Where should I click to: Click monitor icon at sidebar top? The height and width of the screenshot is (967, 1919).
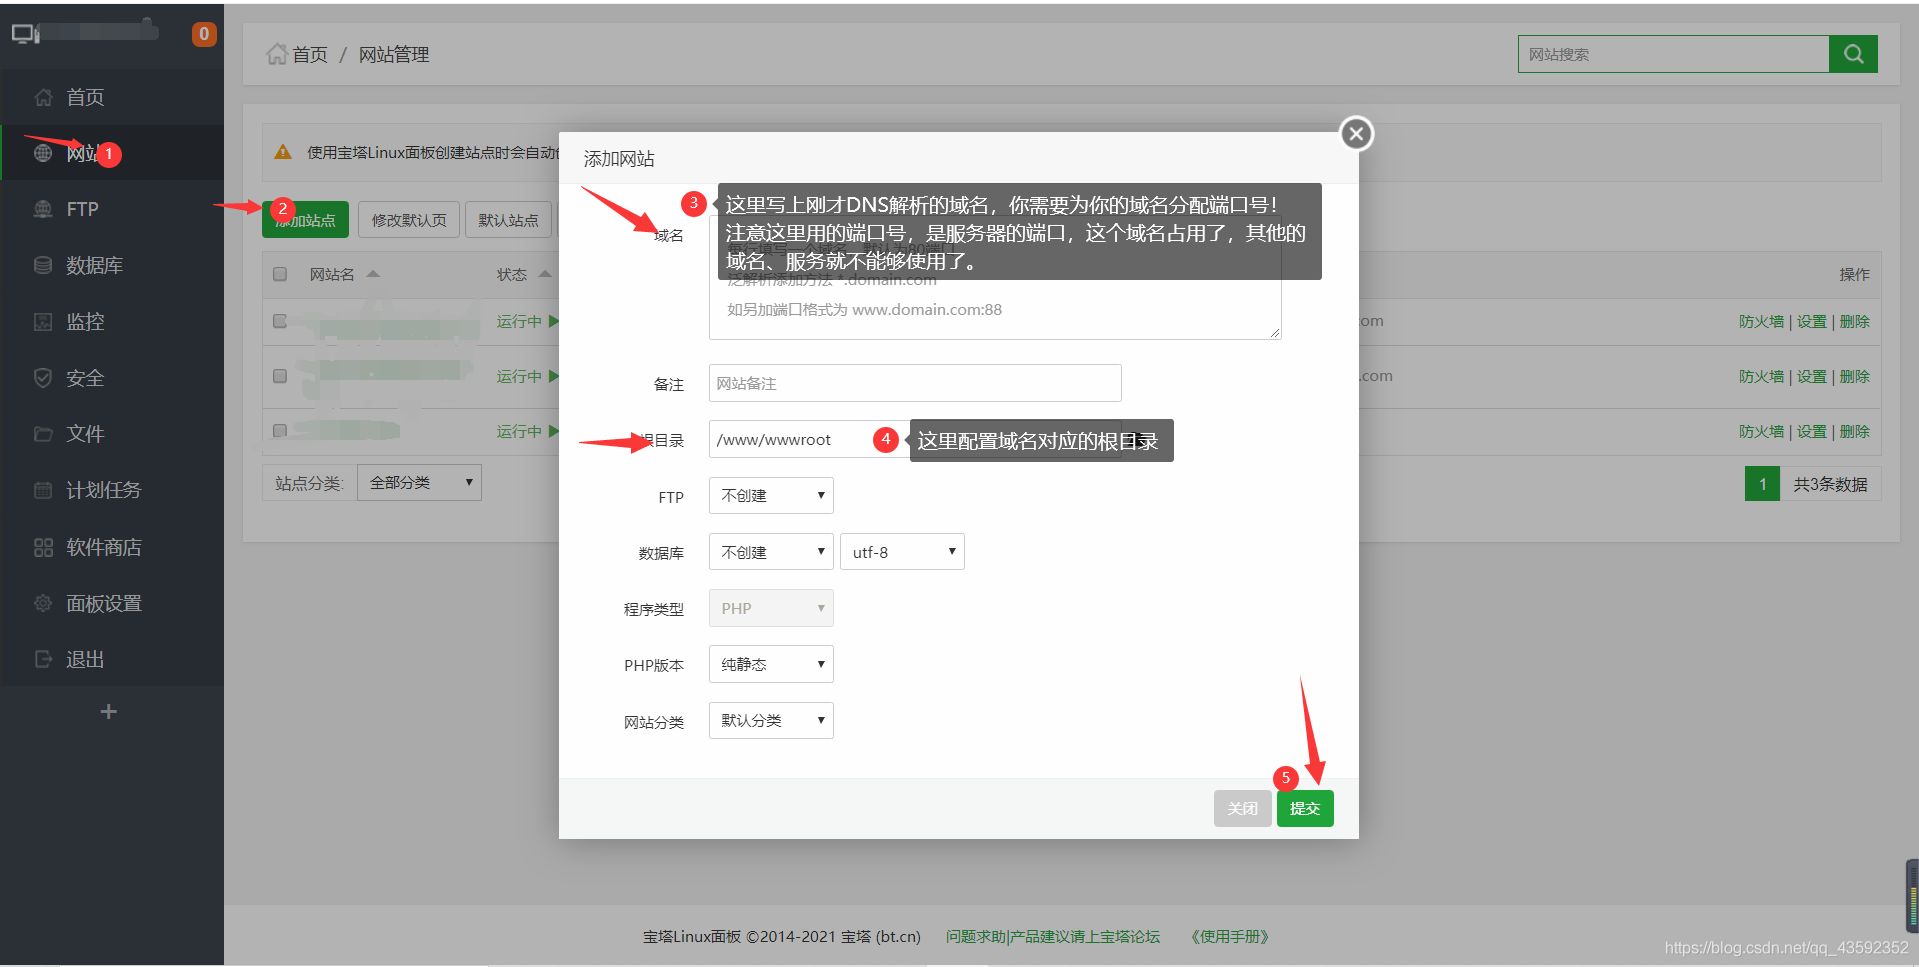coord(25,34)
